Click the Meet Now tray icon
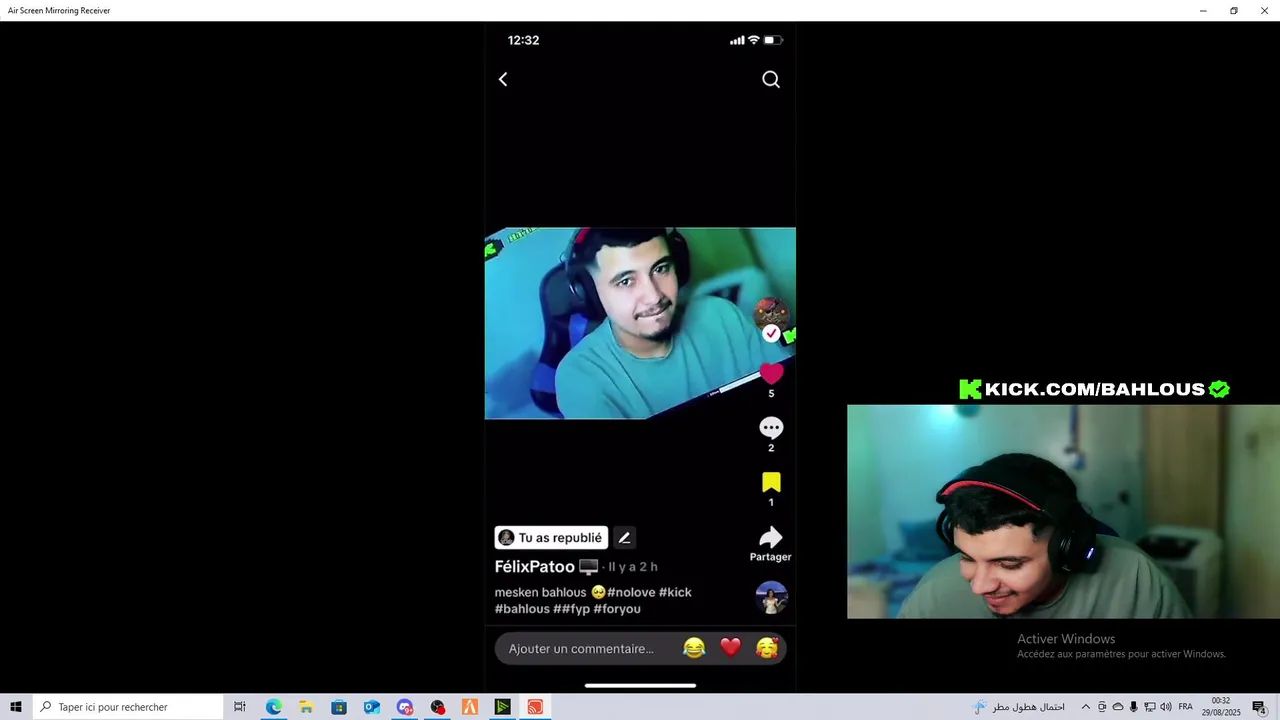 click(1102, 707)
